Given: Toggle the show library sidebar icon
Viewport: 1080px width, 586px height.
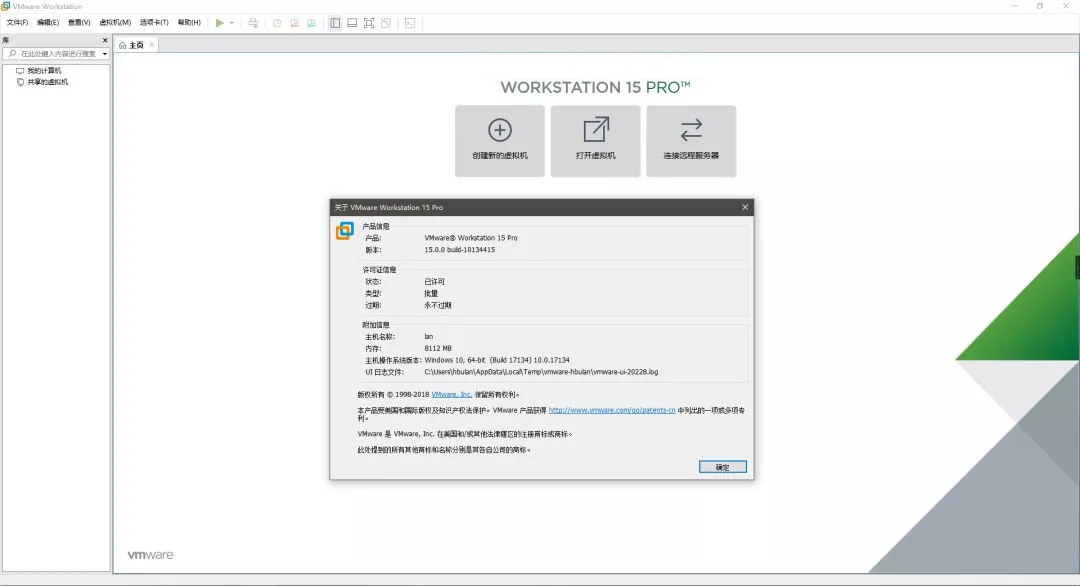Looking at the screenshot, I should coord(335,23).
